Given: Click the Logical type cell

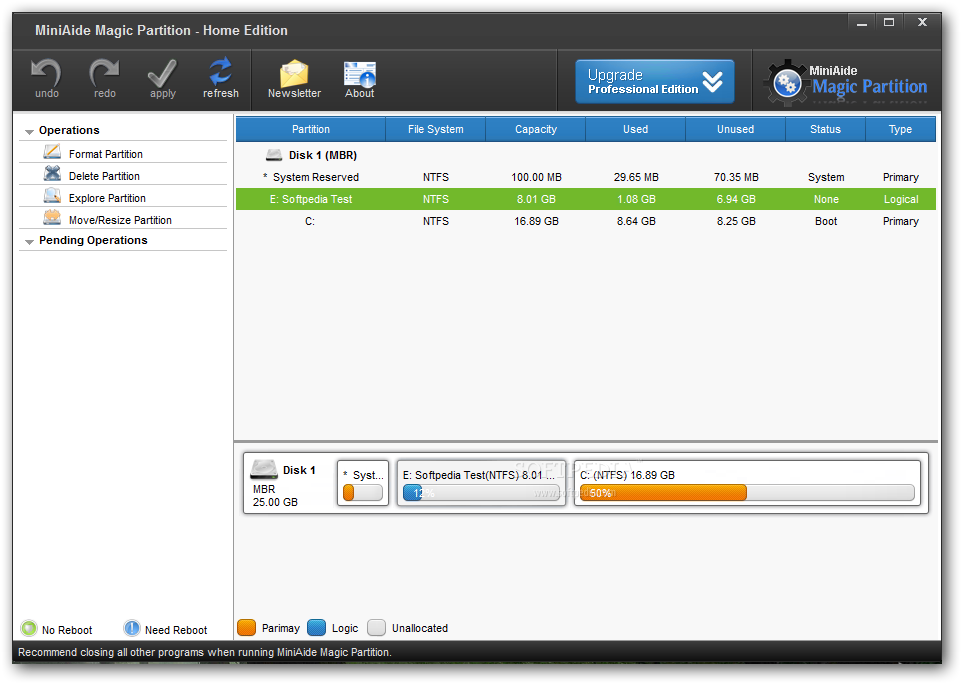Looking at the screenshot, I should [x=901, y=199].
